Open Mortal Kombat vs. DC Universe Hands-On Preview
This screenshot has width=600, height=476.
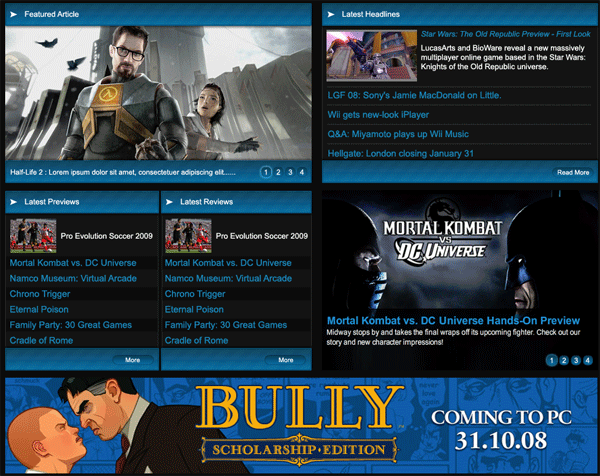point(453,321)
